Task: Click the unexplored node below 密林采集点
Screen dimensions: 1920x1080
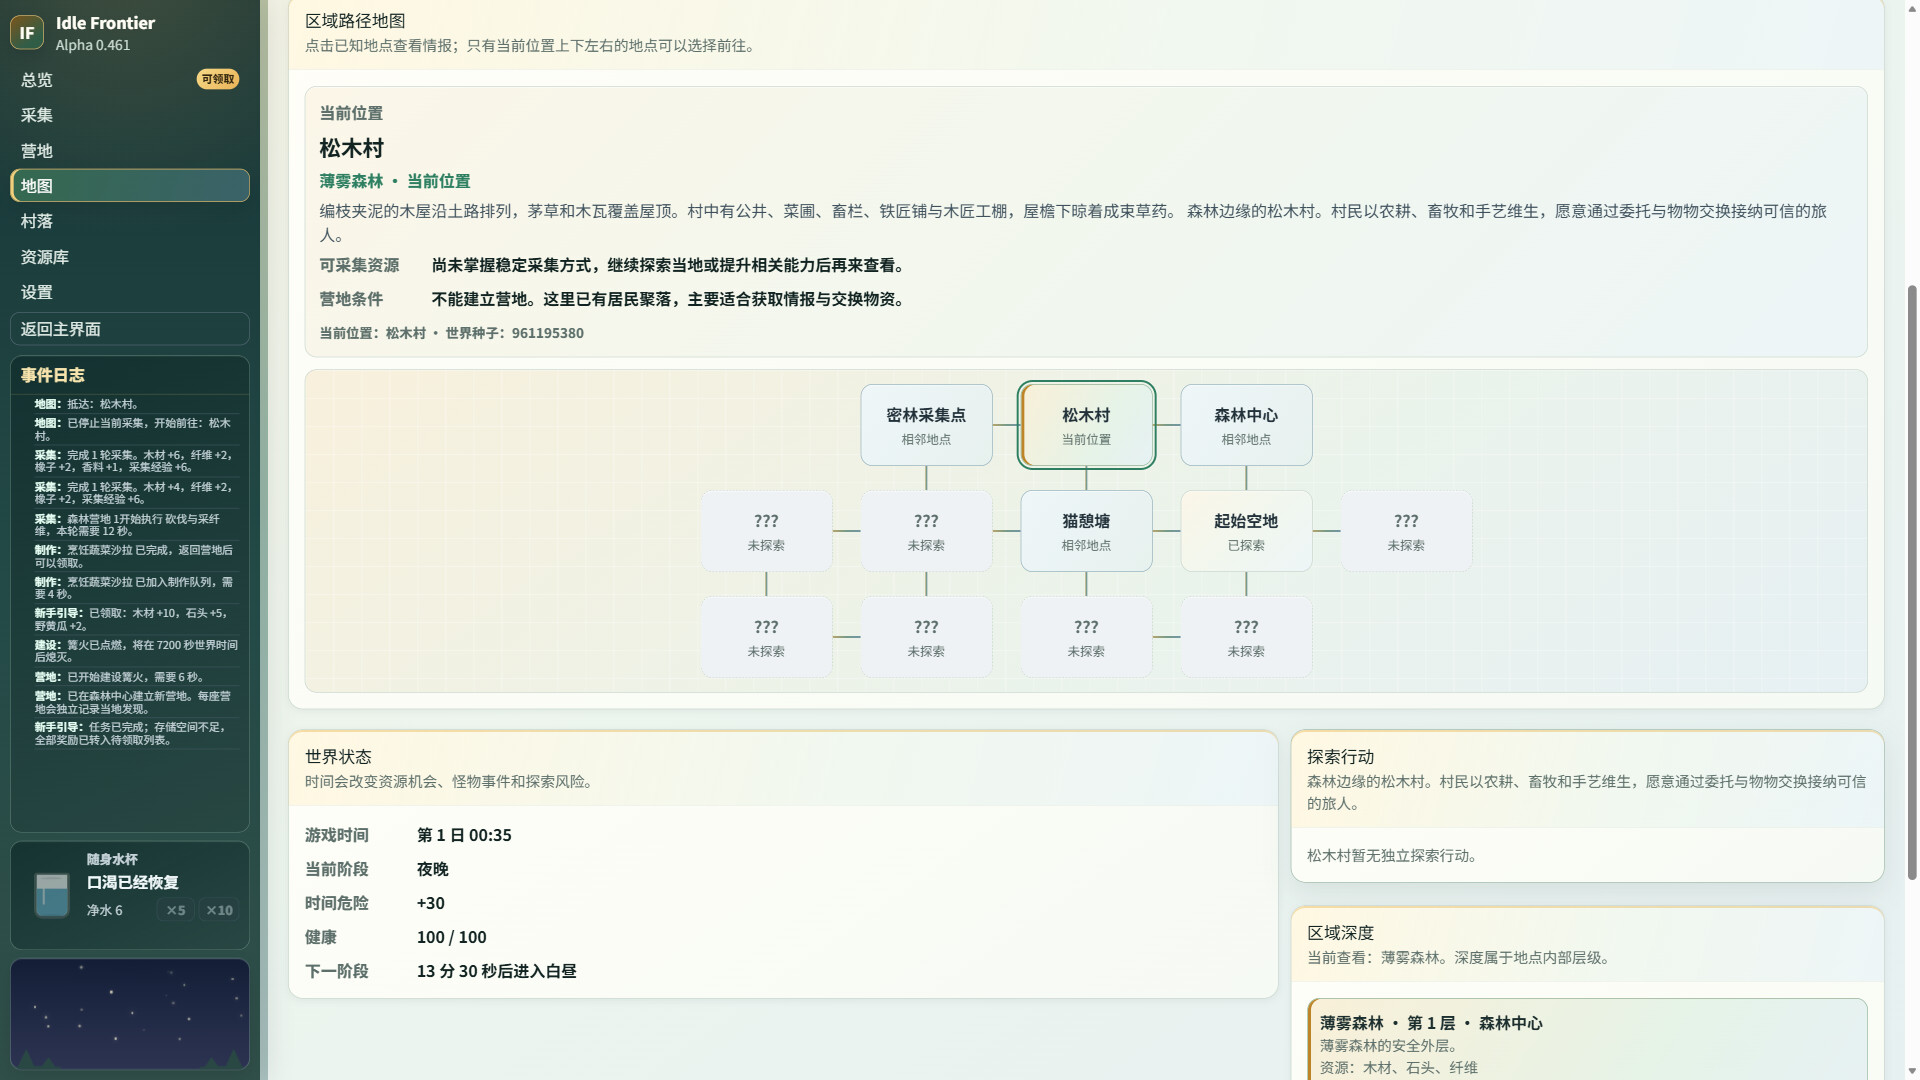Action: (x=926, y=531)
